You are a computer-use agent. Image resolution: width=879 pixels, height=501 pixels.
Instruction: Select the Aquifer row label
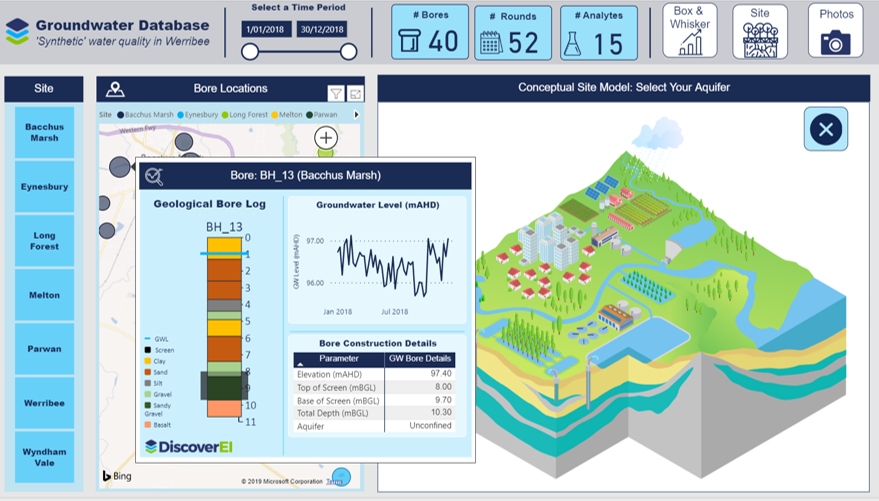[311, 426]
